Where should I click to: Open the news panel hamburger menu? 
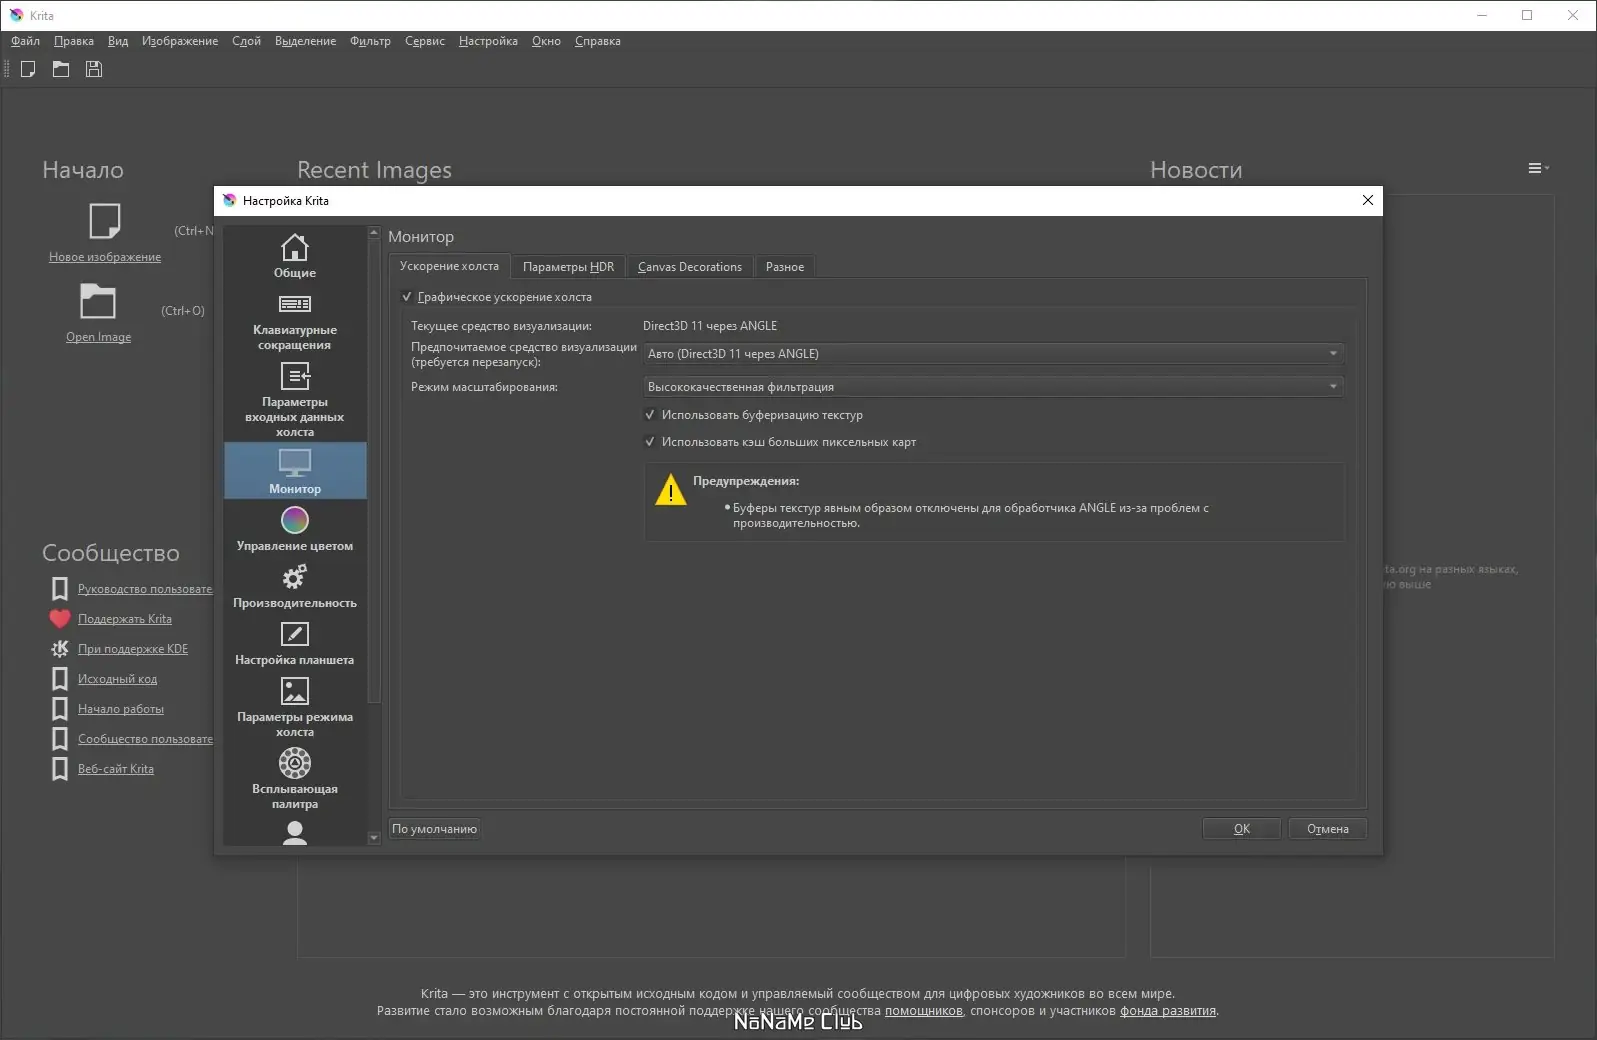point(1538,168)
